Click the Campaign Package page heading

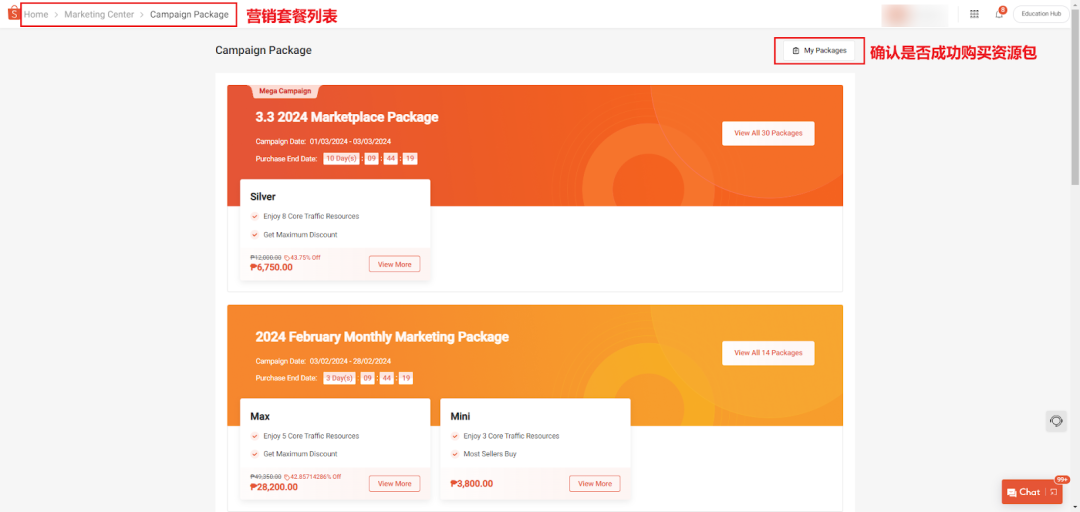(263, 50)
